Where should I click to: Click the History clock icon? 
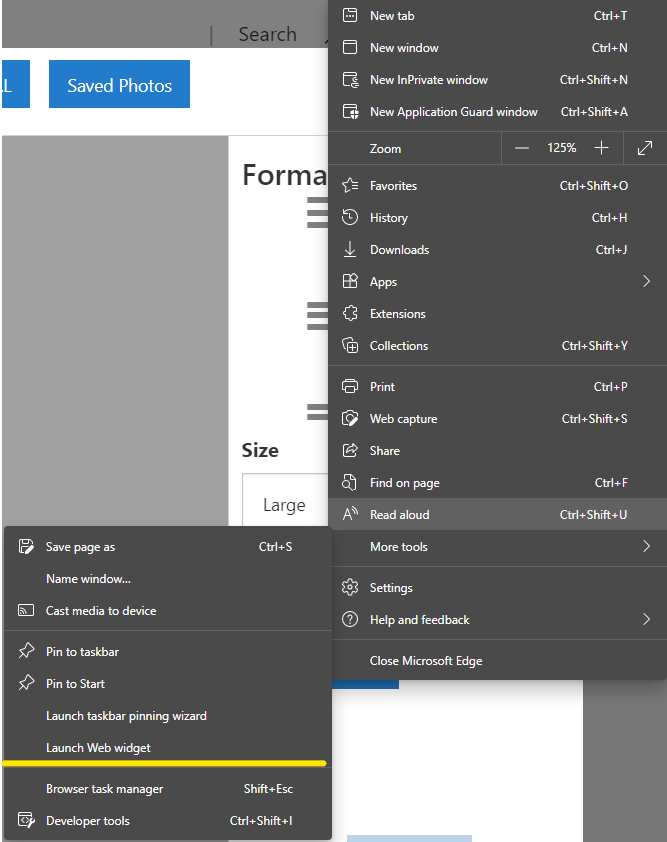point(350,218)
